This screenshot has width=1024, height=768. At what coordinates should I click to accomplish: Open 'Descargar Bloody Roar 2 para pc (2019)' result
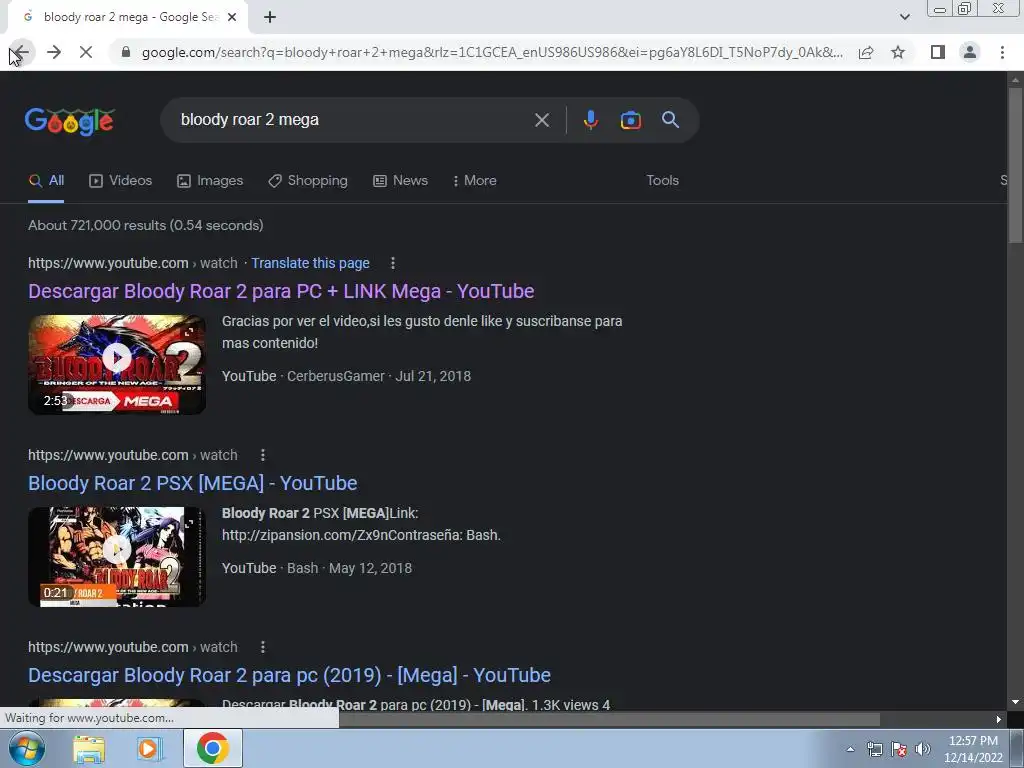click(x=289, y=675)
